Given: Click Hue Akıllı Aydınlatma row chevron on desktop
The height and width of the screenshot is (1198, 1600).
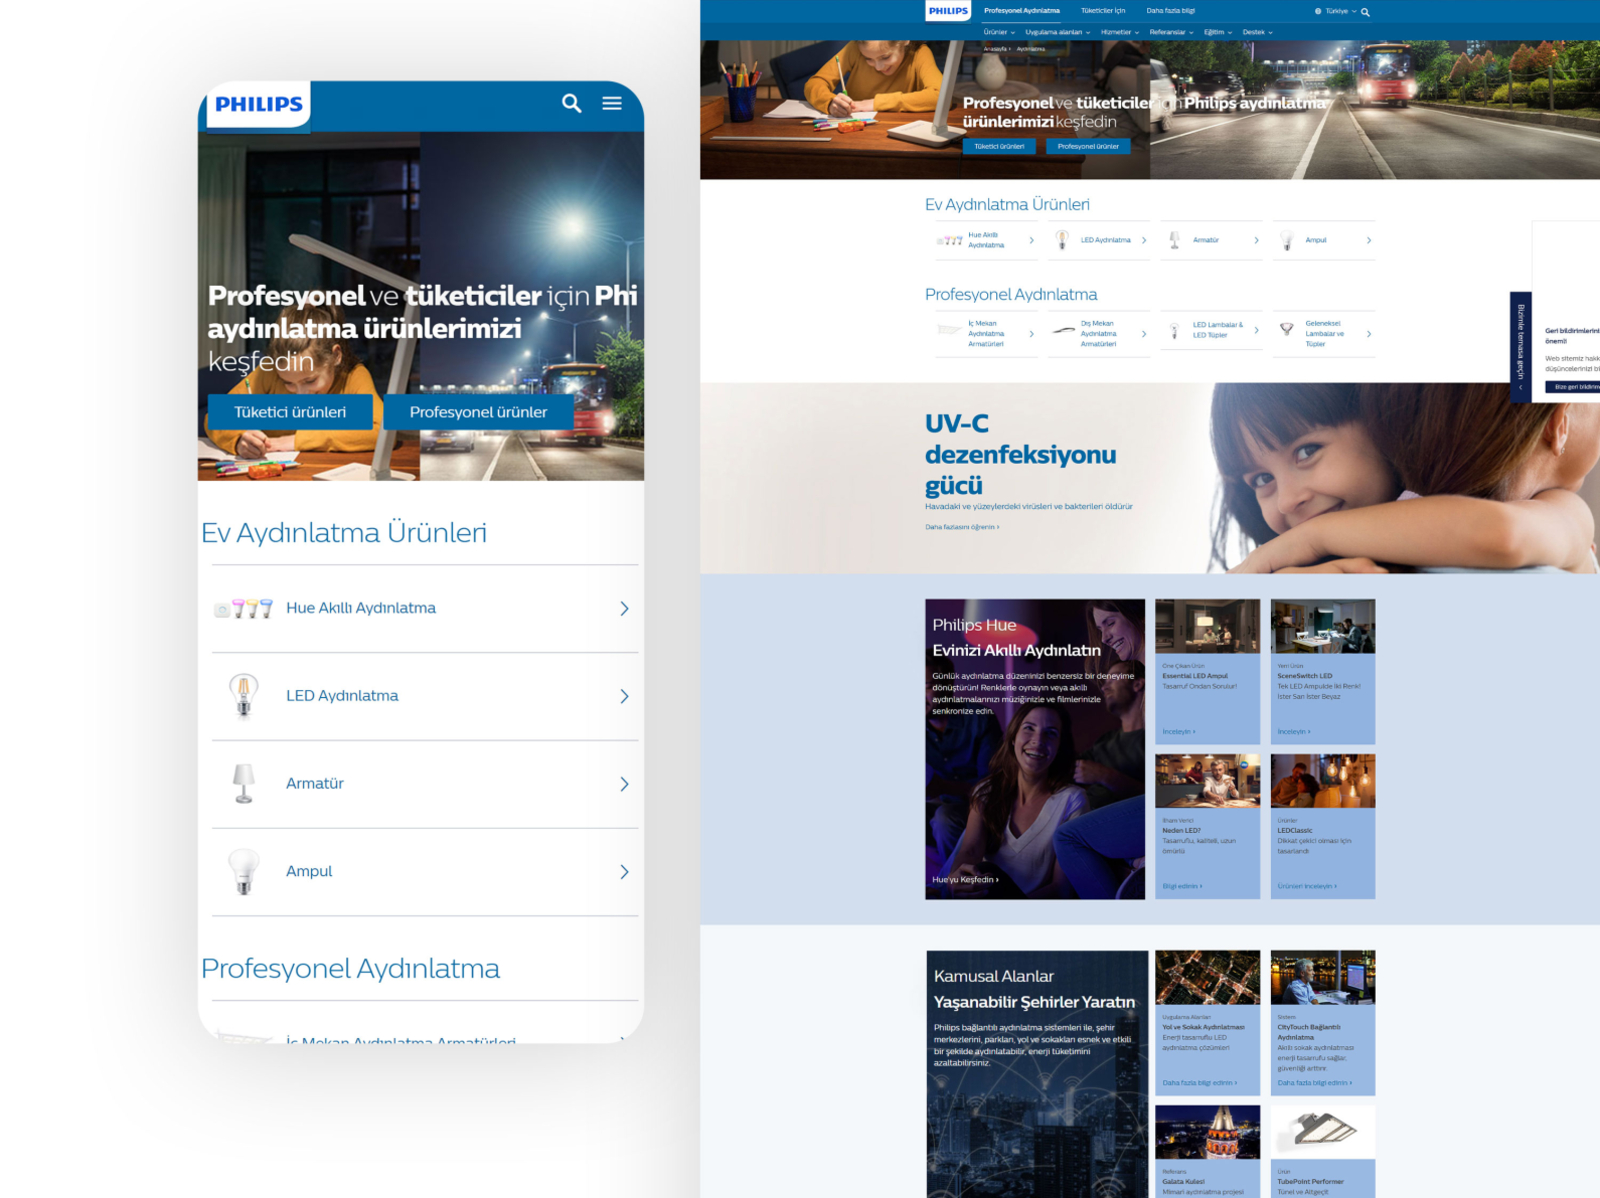Looking at the screenshot, I should coord(1032,240).
